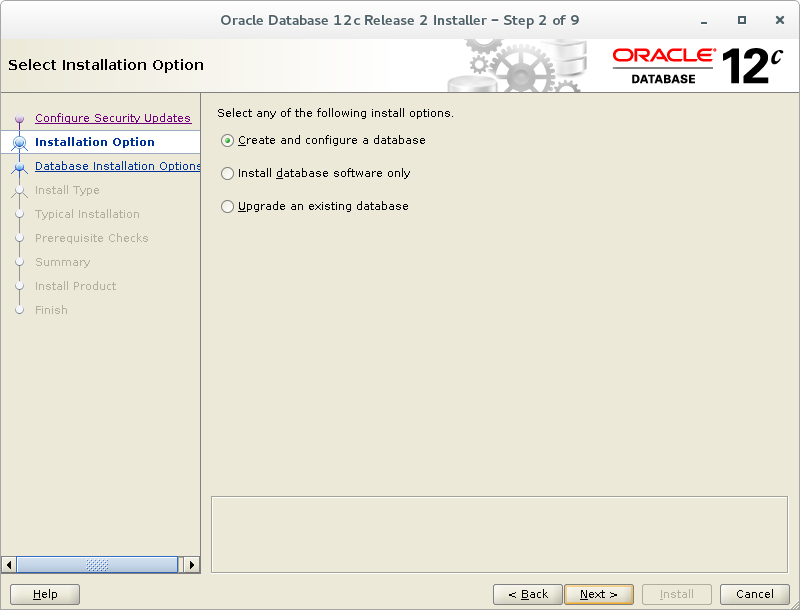Click the Prerequisite Checks step bullet icon

[x=19, y=238]
